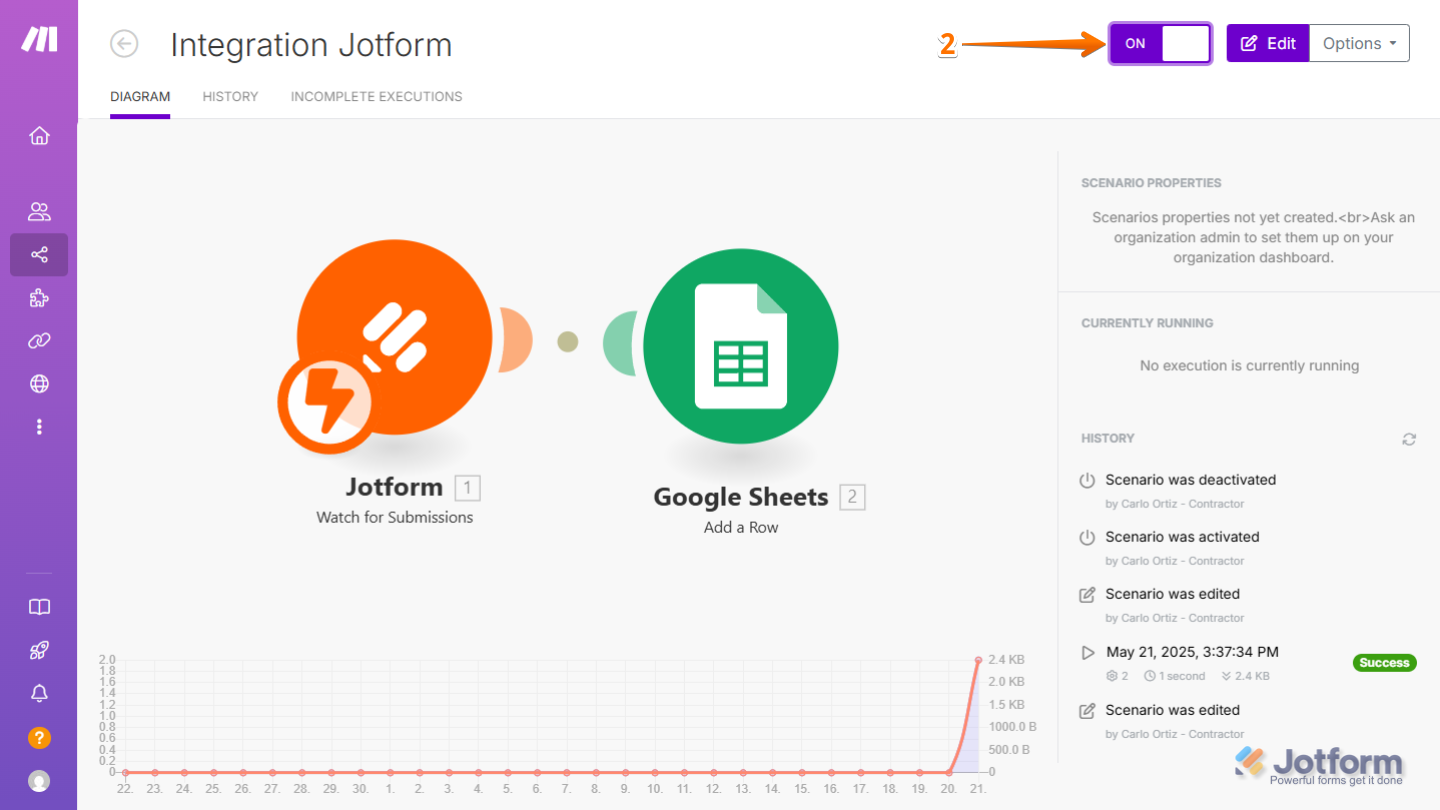Switch to the Incomplete Executions tab
Image resolution: width=1440 pixels, height=810 pixels.
[x=376, y=97]
